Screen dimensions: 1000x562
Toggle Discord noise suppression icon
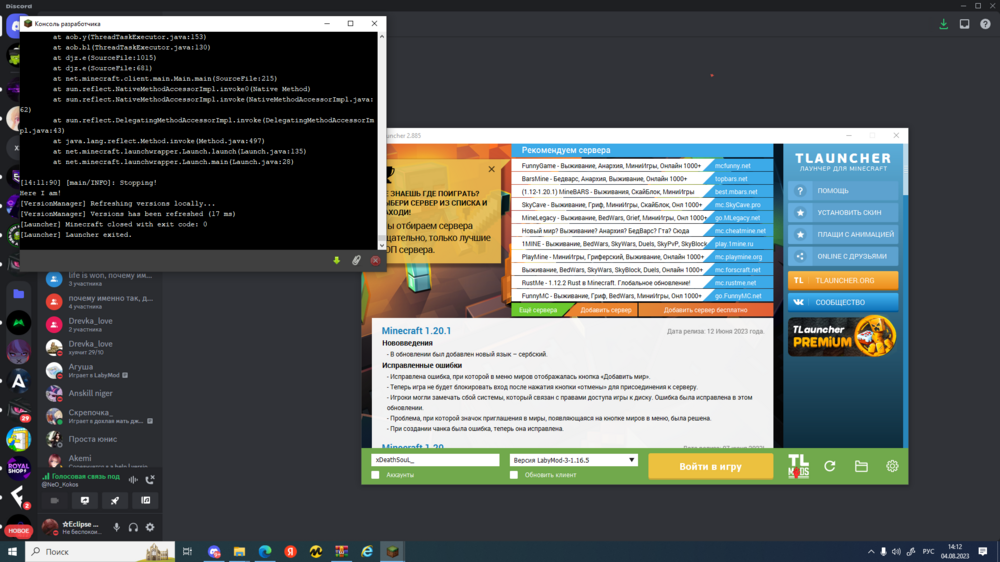point(133,480)
